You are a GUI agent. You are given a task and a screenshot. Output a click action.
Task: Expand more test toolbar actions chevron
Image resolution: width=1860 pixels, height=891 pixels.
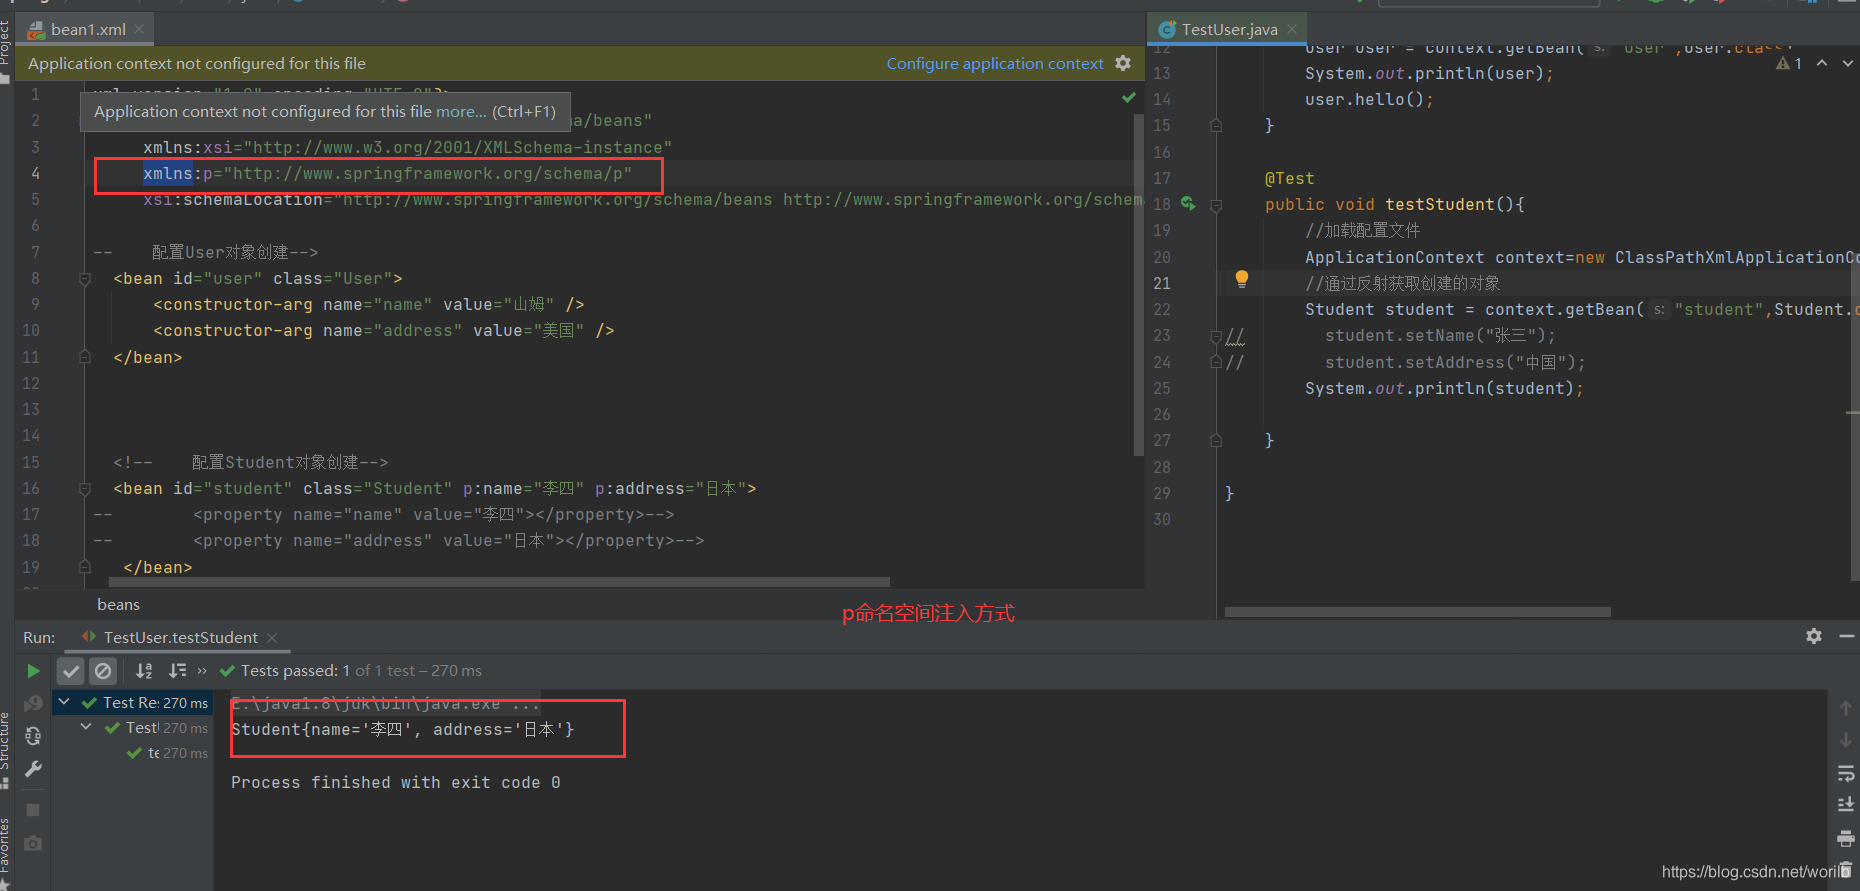(202, 671)
